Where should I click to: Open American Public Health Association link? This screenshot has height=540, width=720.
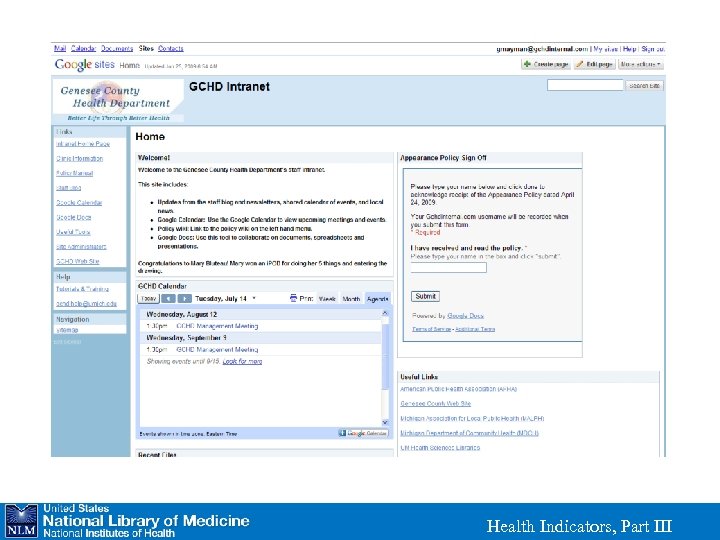click(x=458, y=389)
